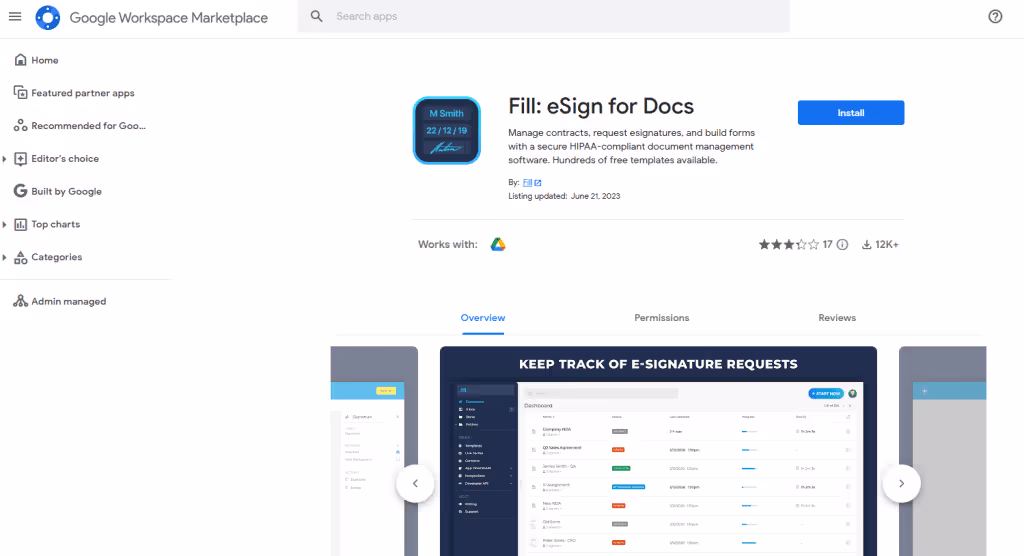Expand the Top charts section

[x=5, y=224]
